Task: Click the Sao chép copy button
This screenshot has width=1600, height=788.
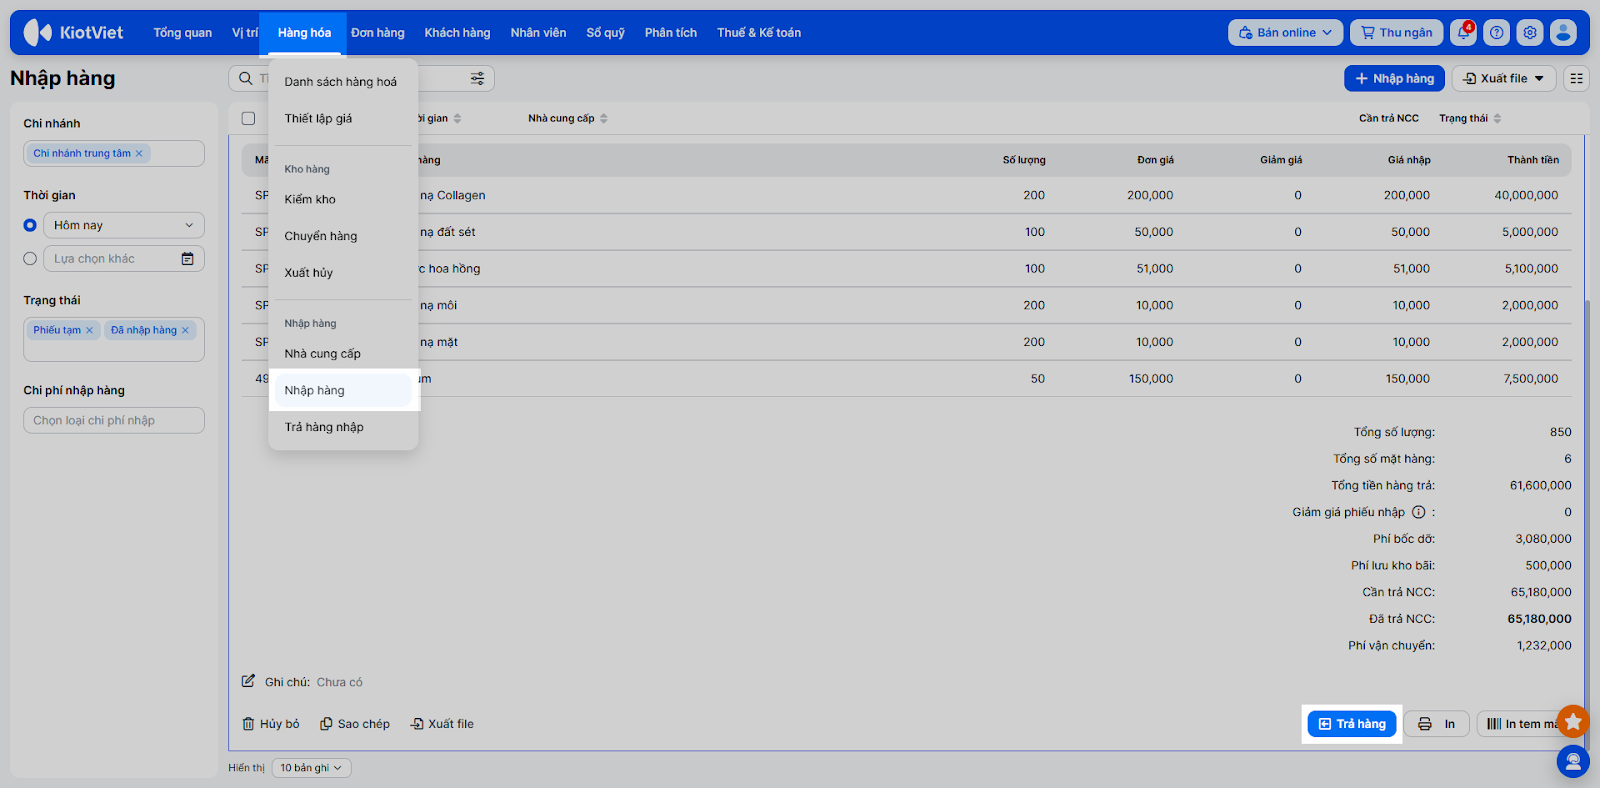Action: point(355,724)
